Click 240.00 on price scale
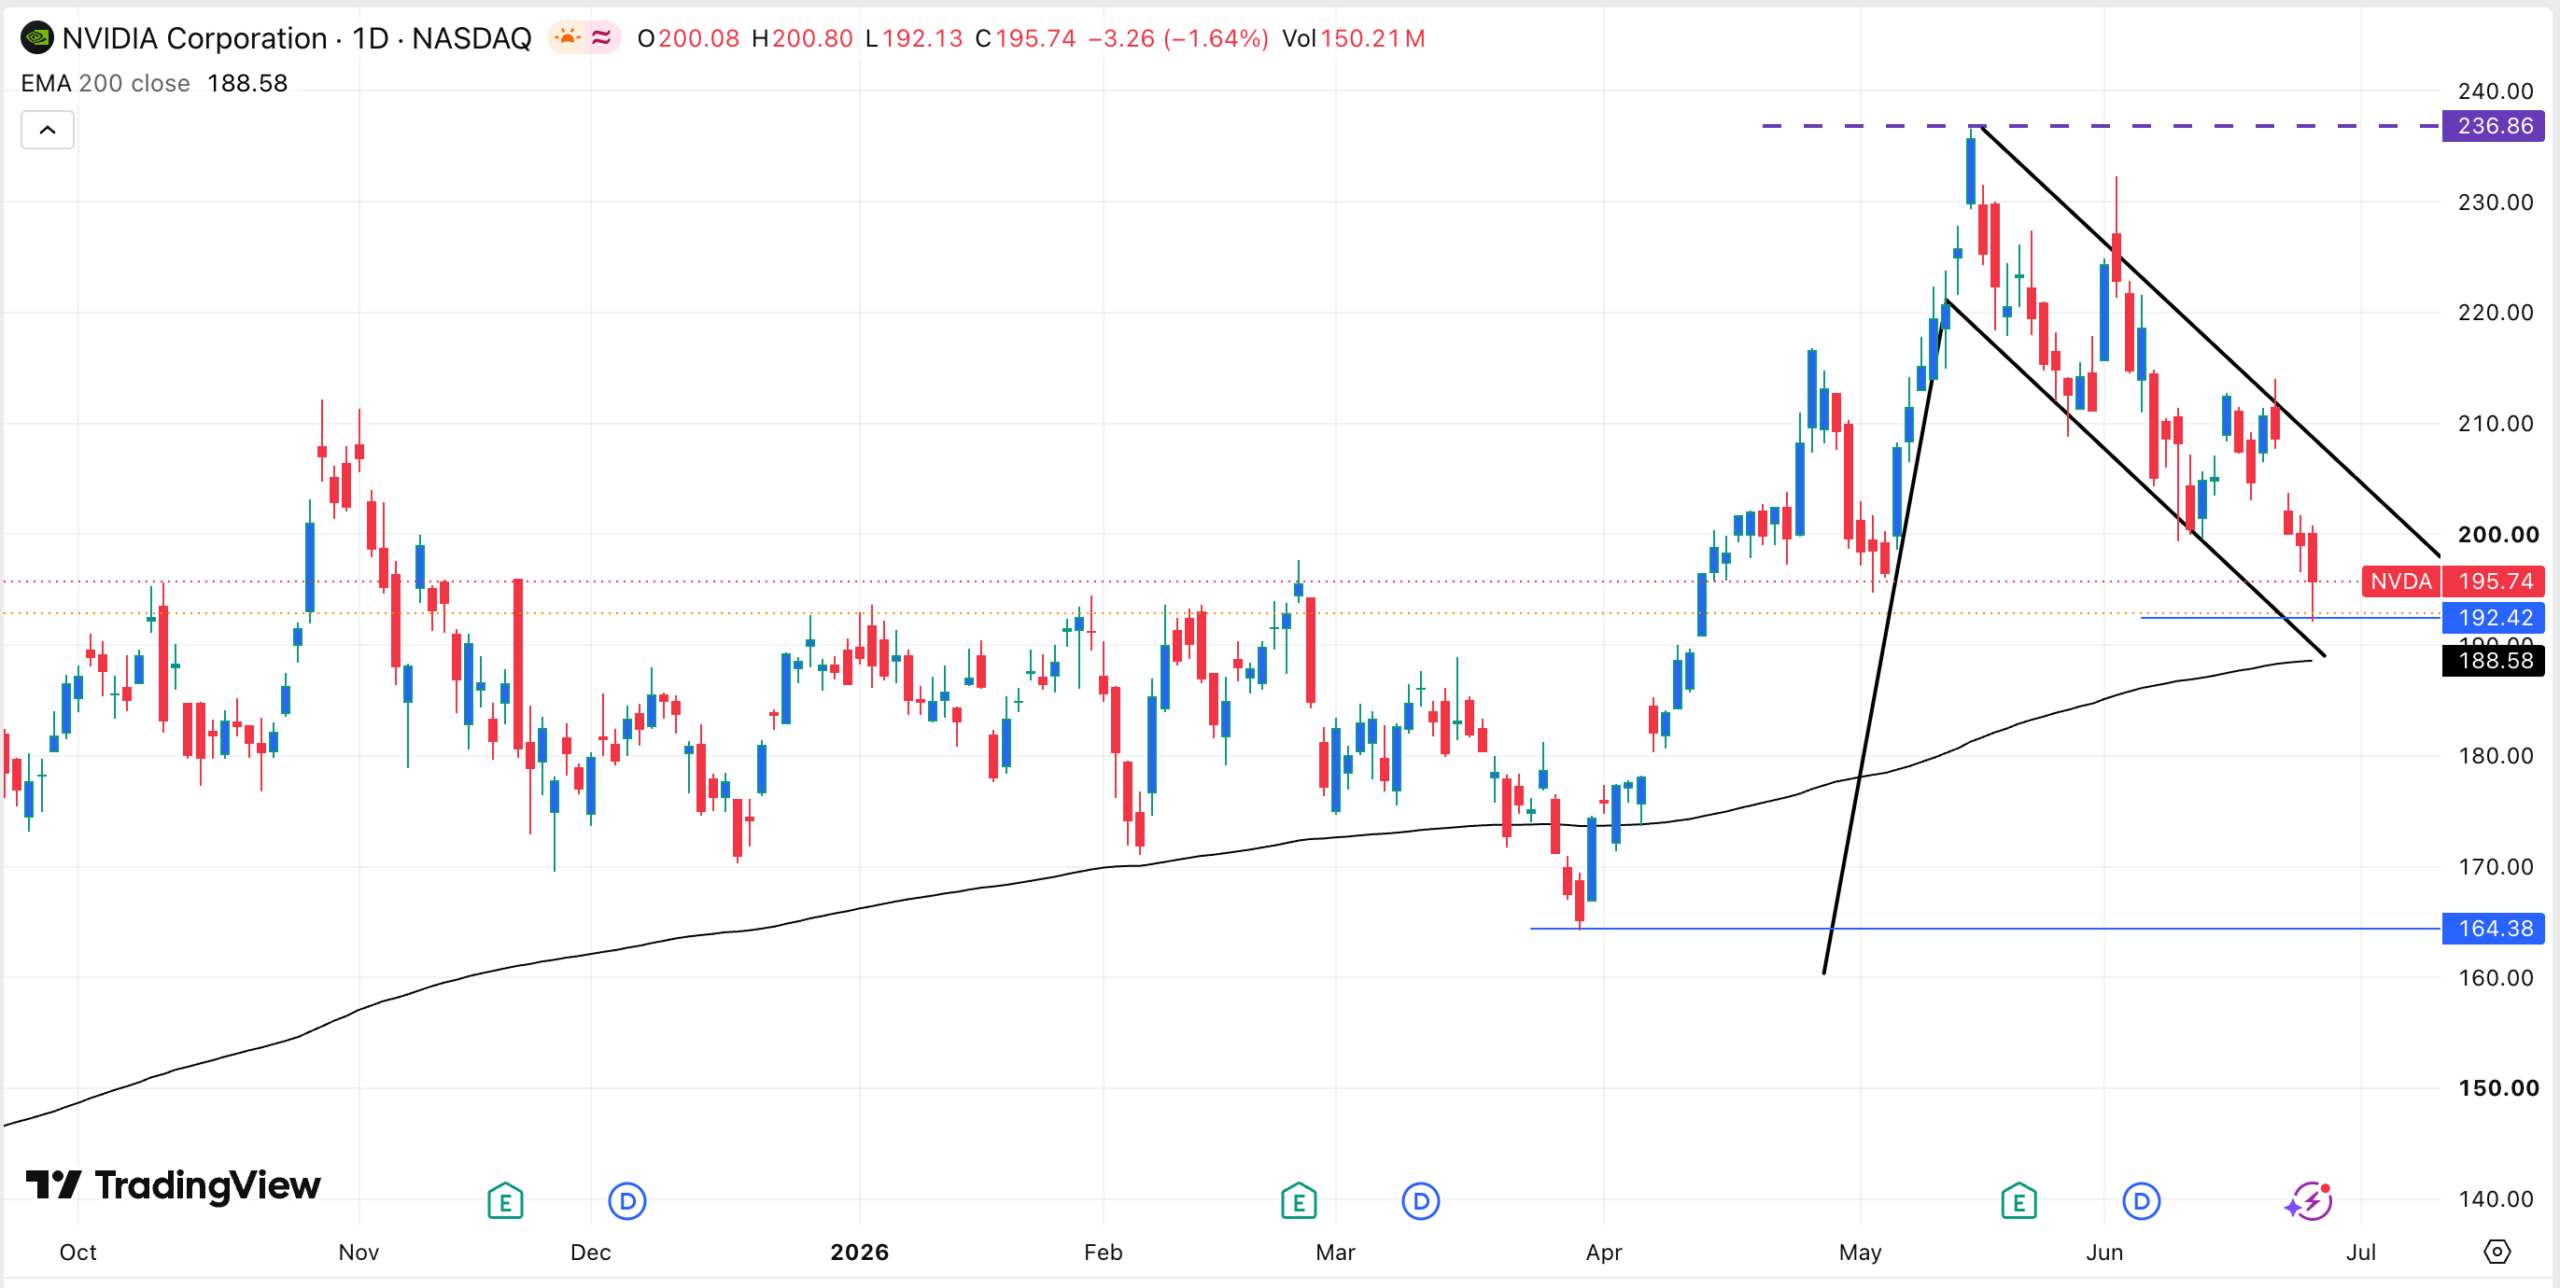2560x1288 pixels. coord(2496,91)
